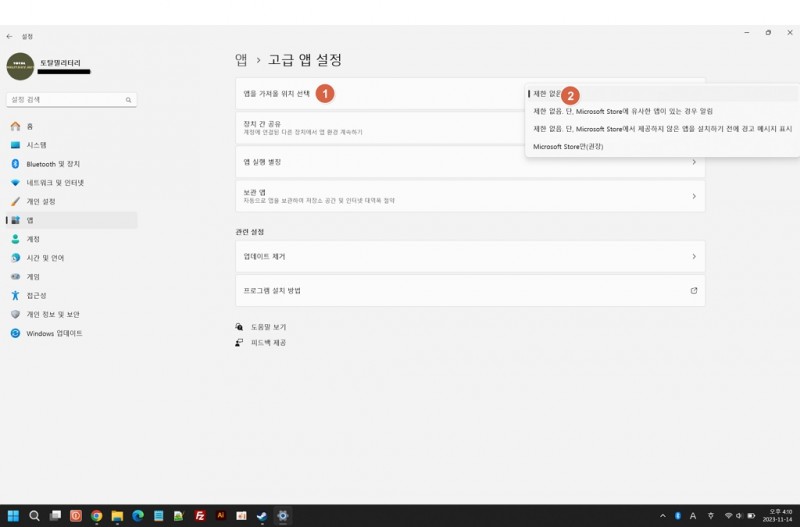Open FileZilla from the taskbar
Image resolution: width=800 pixels, height=527 pixels.
pyautogui.click(x=200, y=516)
